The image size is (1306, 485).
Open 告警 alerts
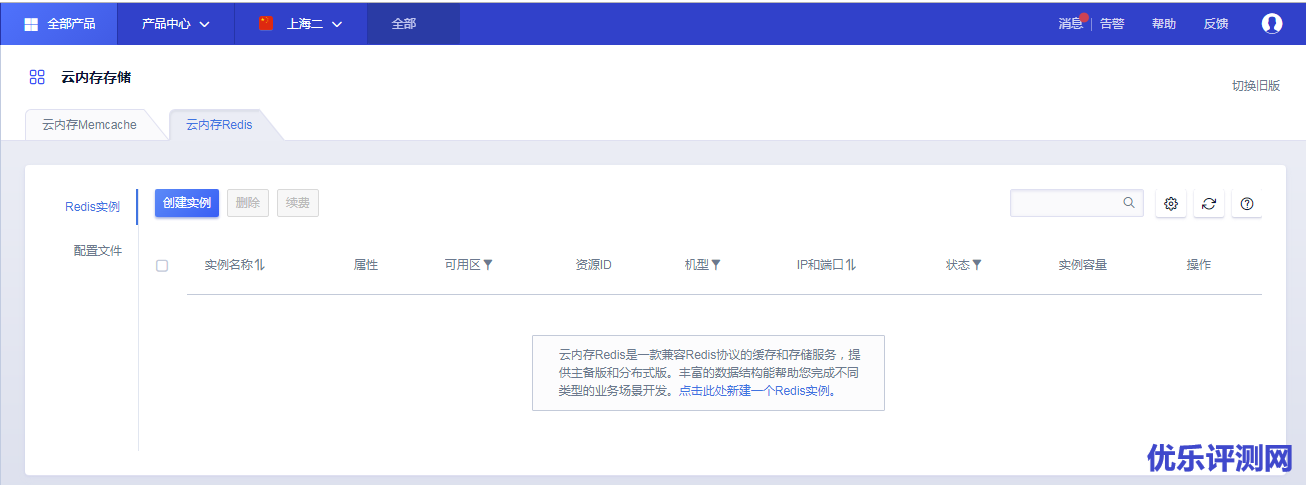click(1112, 23)
